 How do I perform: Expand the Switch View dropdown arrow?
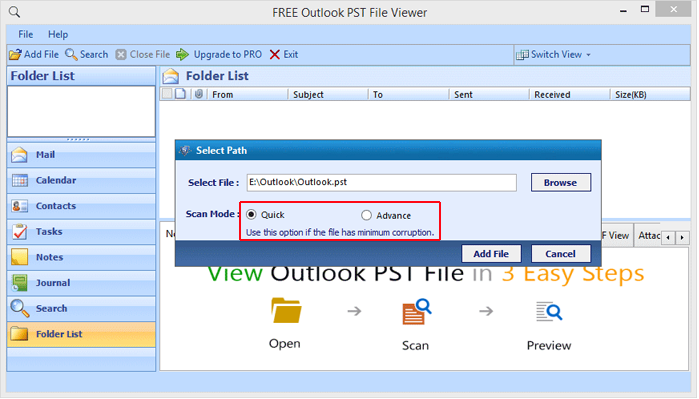[x=588, y=55]
